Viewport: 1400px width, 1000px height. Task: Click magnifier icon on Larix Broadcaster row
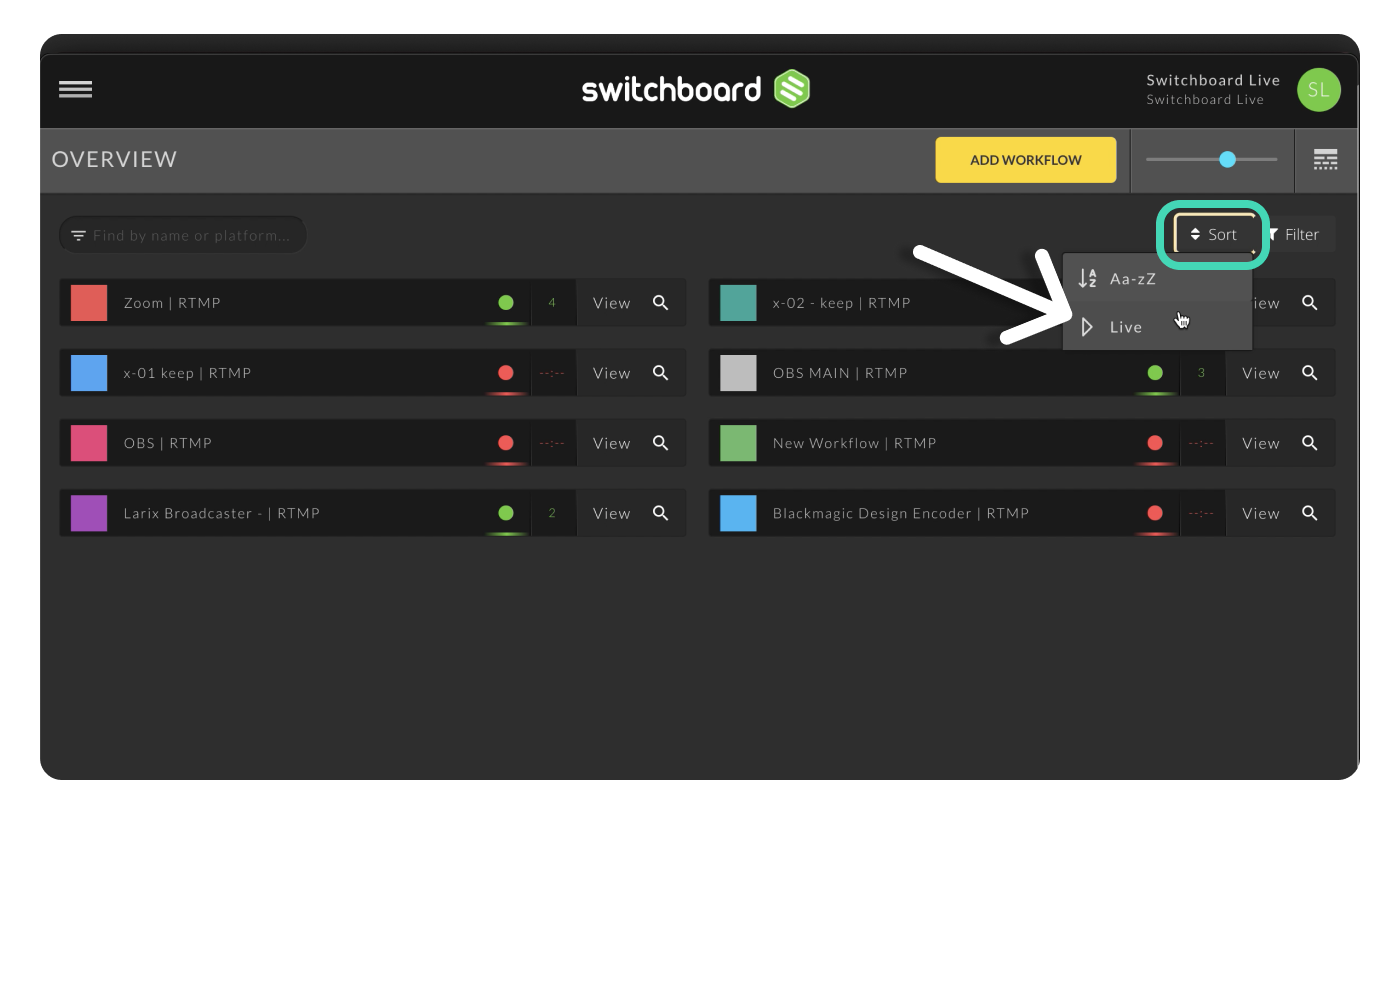click(661, 512)
